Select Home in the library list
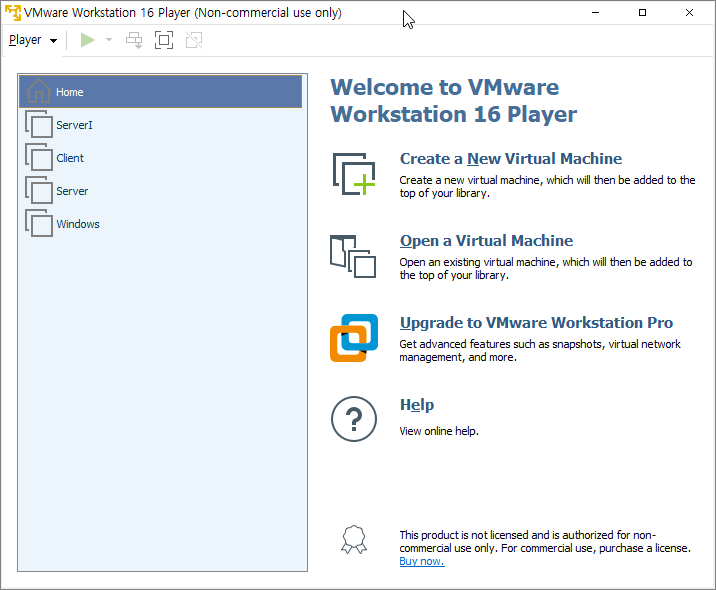716x590 pixels. coord(160,92)
